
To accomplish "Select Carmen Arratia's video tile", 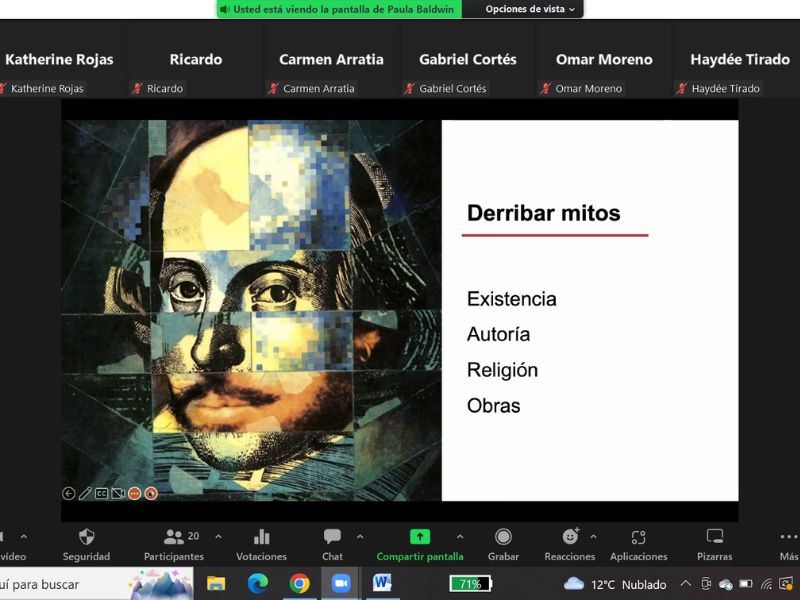I will click(x=332, y=59).
